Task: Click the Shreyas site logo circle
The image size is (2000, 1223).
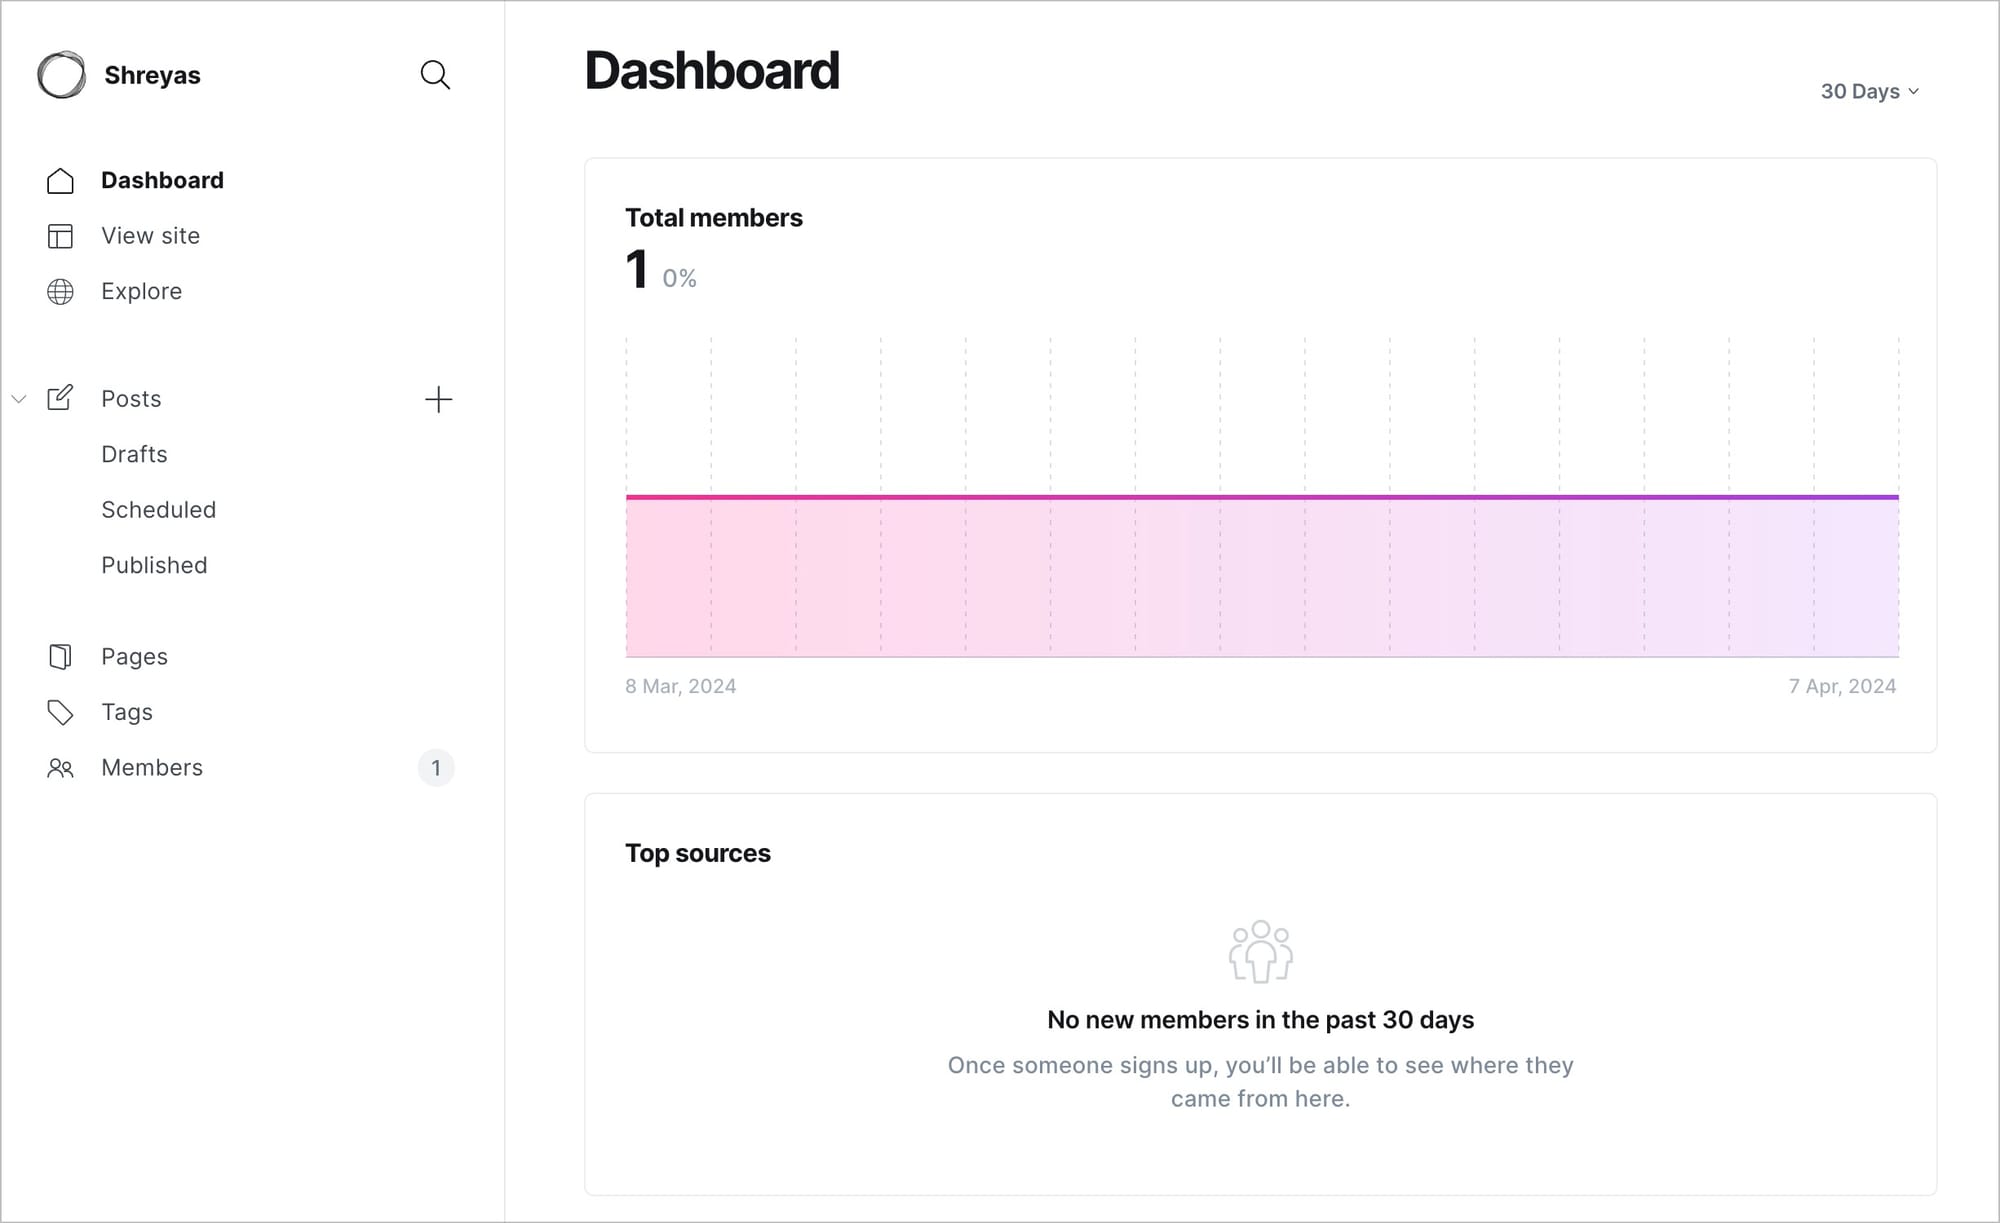Action: coord(61,75)
